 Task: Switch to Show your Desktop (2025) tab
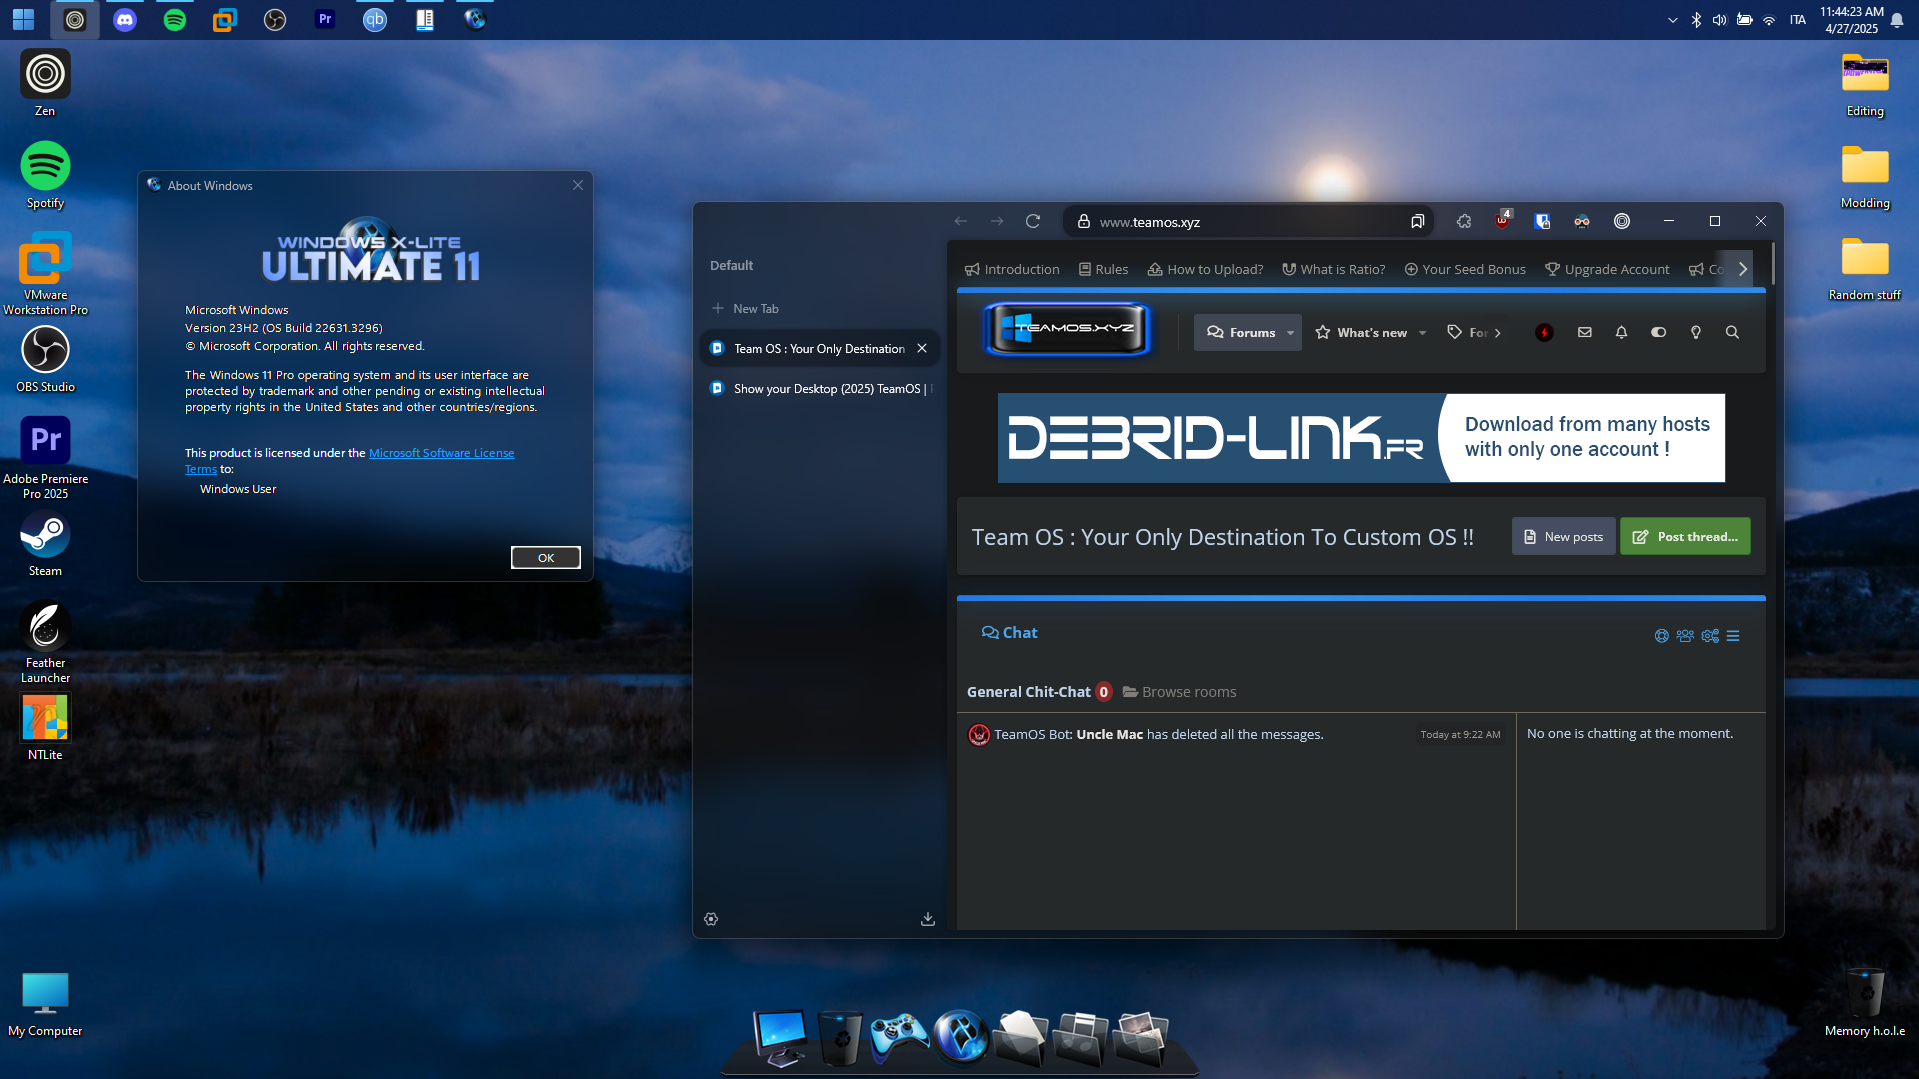[820, 388]
